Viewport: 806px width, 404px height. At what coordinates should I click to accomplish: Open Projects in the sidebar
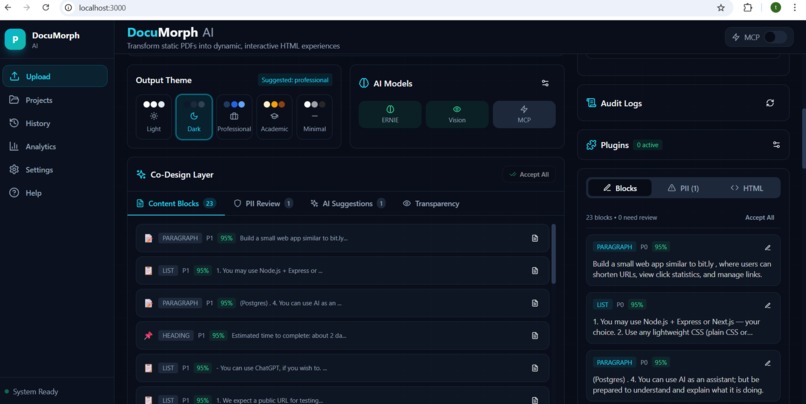55,100
